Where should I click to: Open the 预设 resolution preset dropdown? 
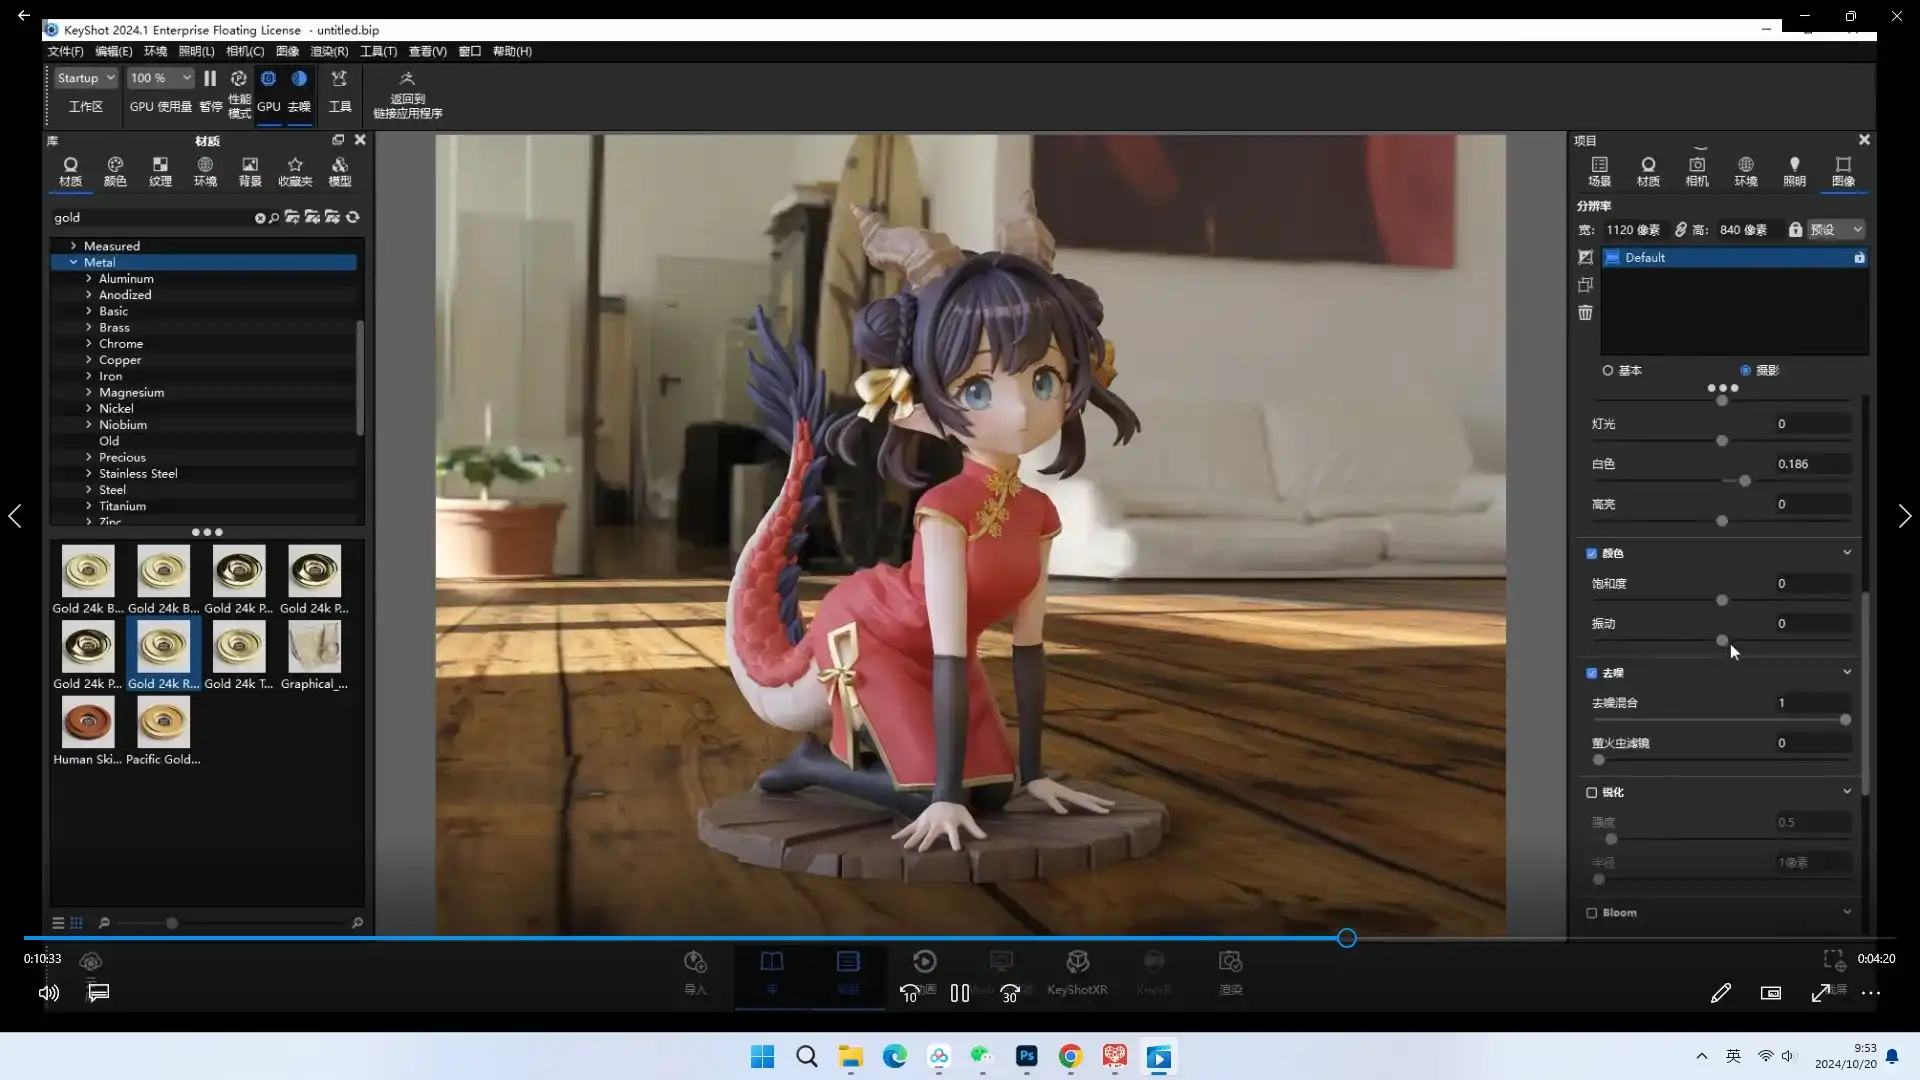(x=1836, y=230)
